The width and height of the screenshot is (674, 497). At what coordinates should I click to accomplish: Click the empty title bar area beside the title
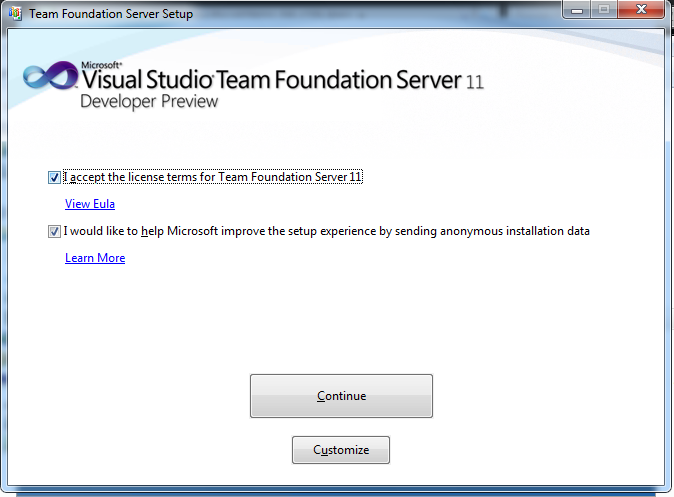coord(380,14)
